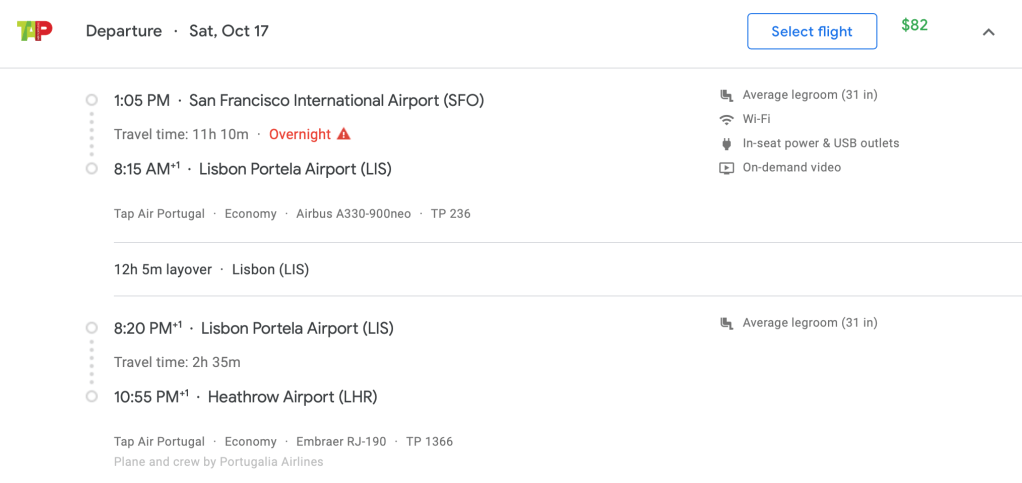Click the second flight's legroom seat icon
Image resolution: width=1022 pixels, height=483 pixels.
coord(727,324)
